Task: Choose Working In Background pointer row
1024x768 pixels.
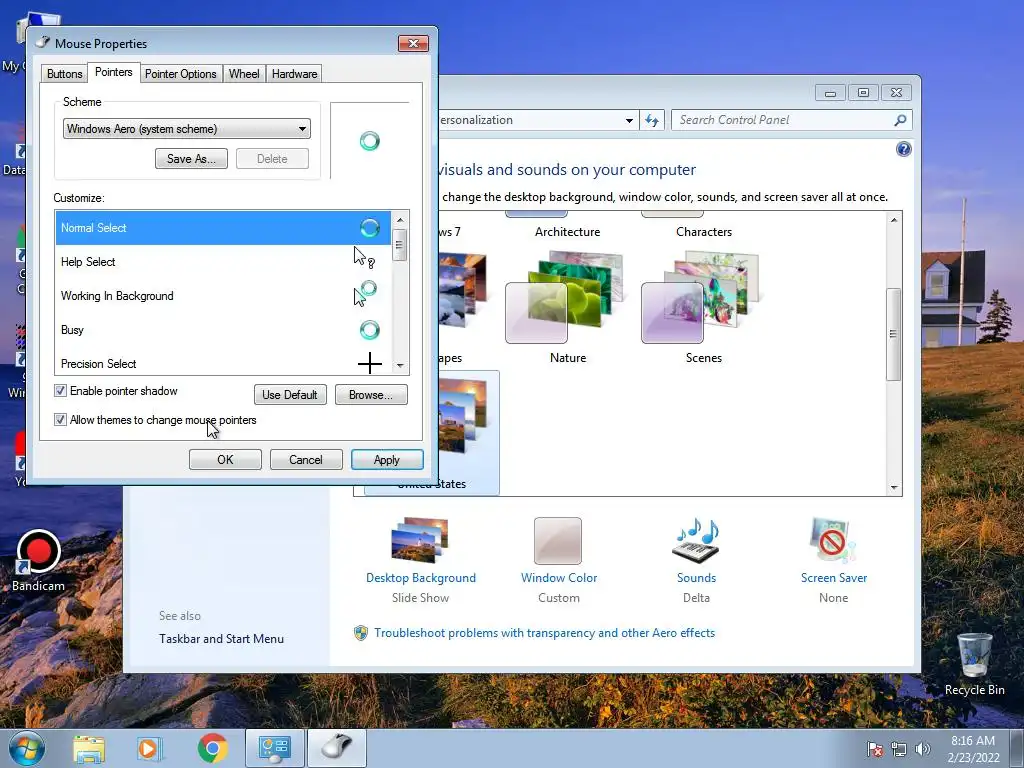Action: click(223, 296)
